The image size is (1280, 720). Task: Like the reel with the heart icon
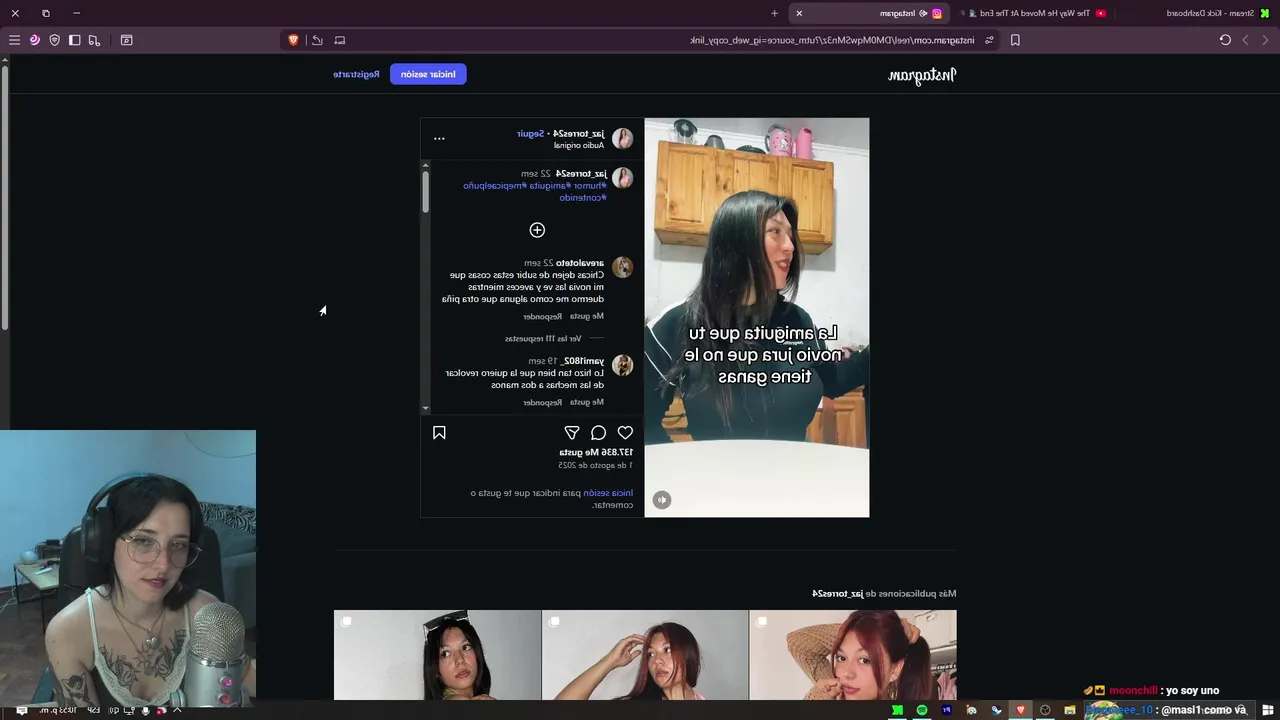(x=625, y=433)
